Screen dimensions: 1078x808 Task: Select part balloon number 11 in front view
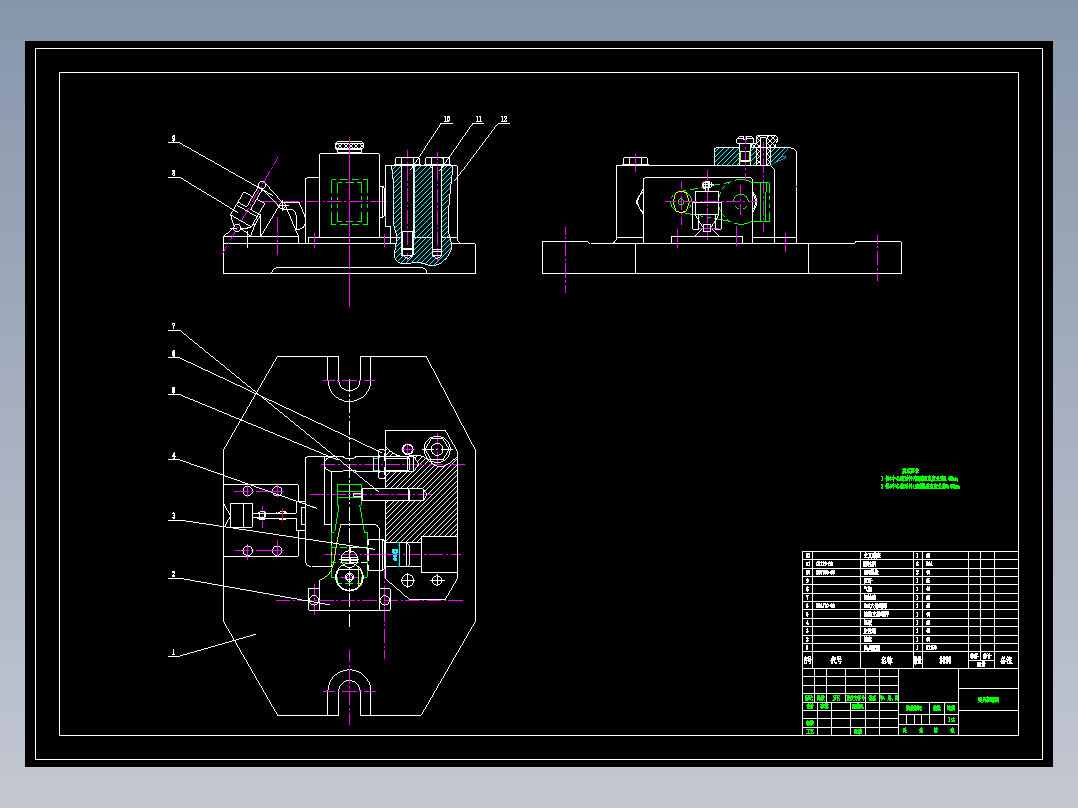click(x=478, y=119)
